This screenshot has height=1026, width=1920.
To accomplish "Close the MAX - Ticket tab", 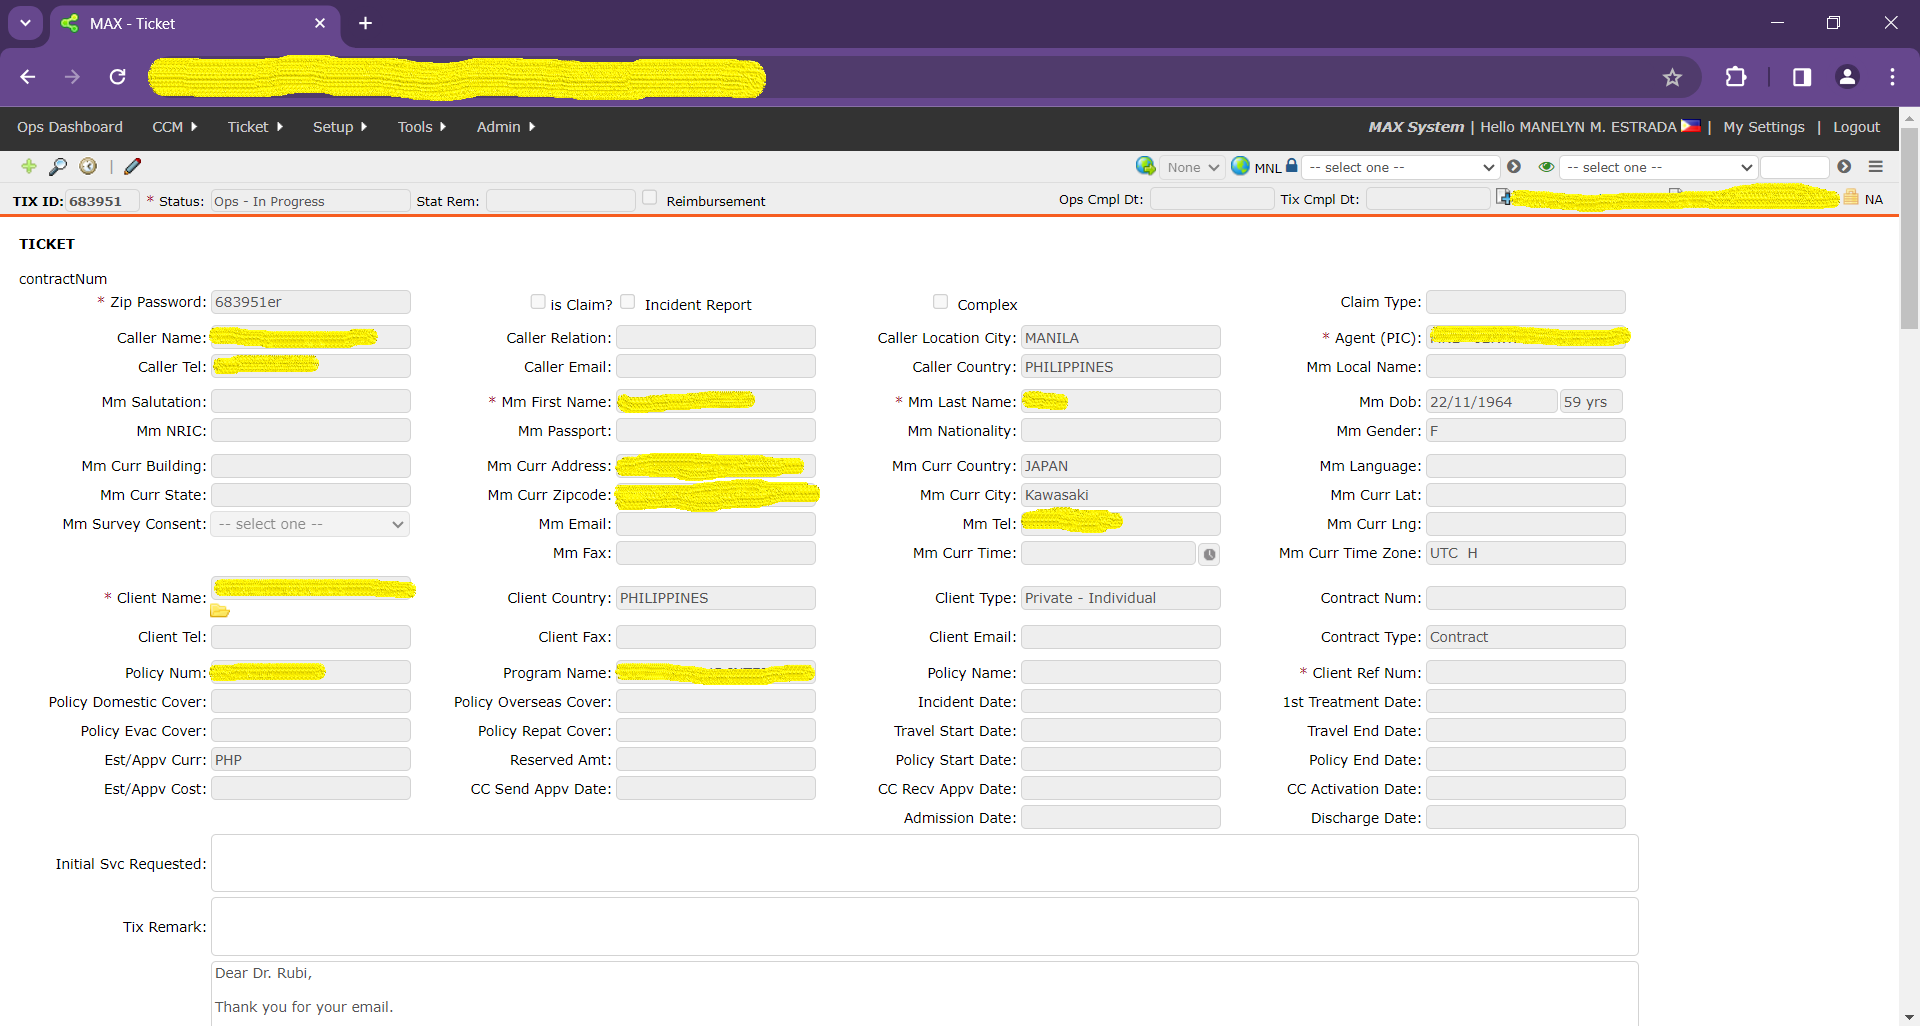I will coord(320,23).
